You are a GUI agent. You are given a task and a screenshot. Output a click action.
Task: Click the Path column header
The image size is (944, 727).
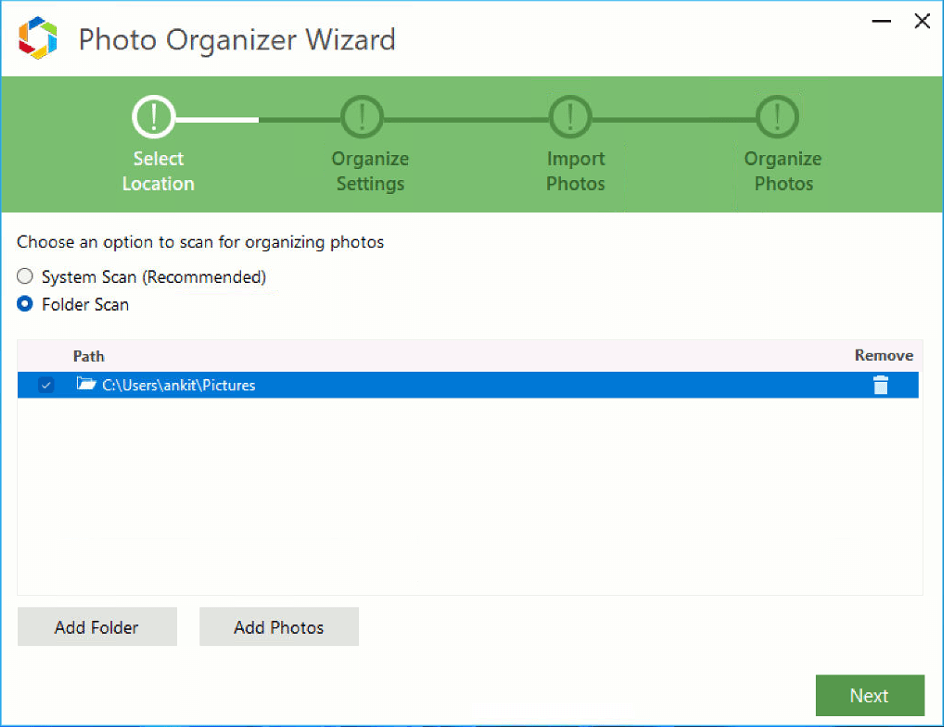[88, 356]
